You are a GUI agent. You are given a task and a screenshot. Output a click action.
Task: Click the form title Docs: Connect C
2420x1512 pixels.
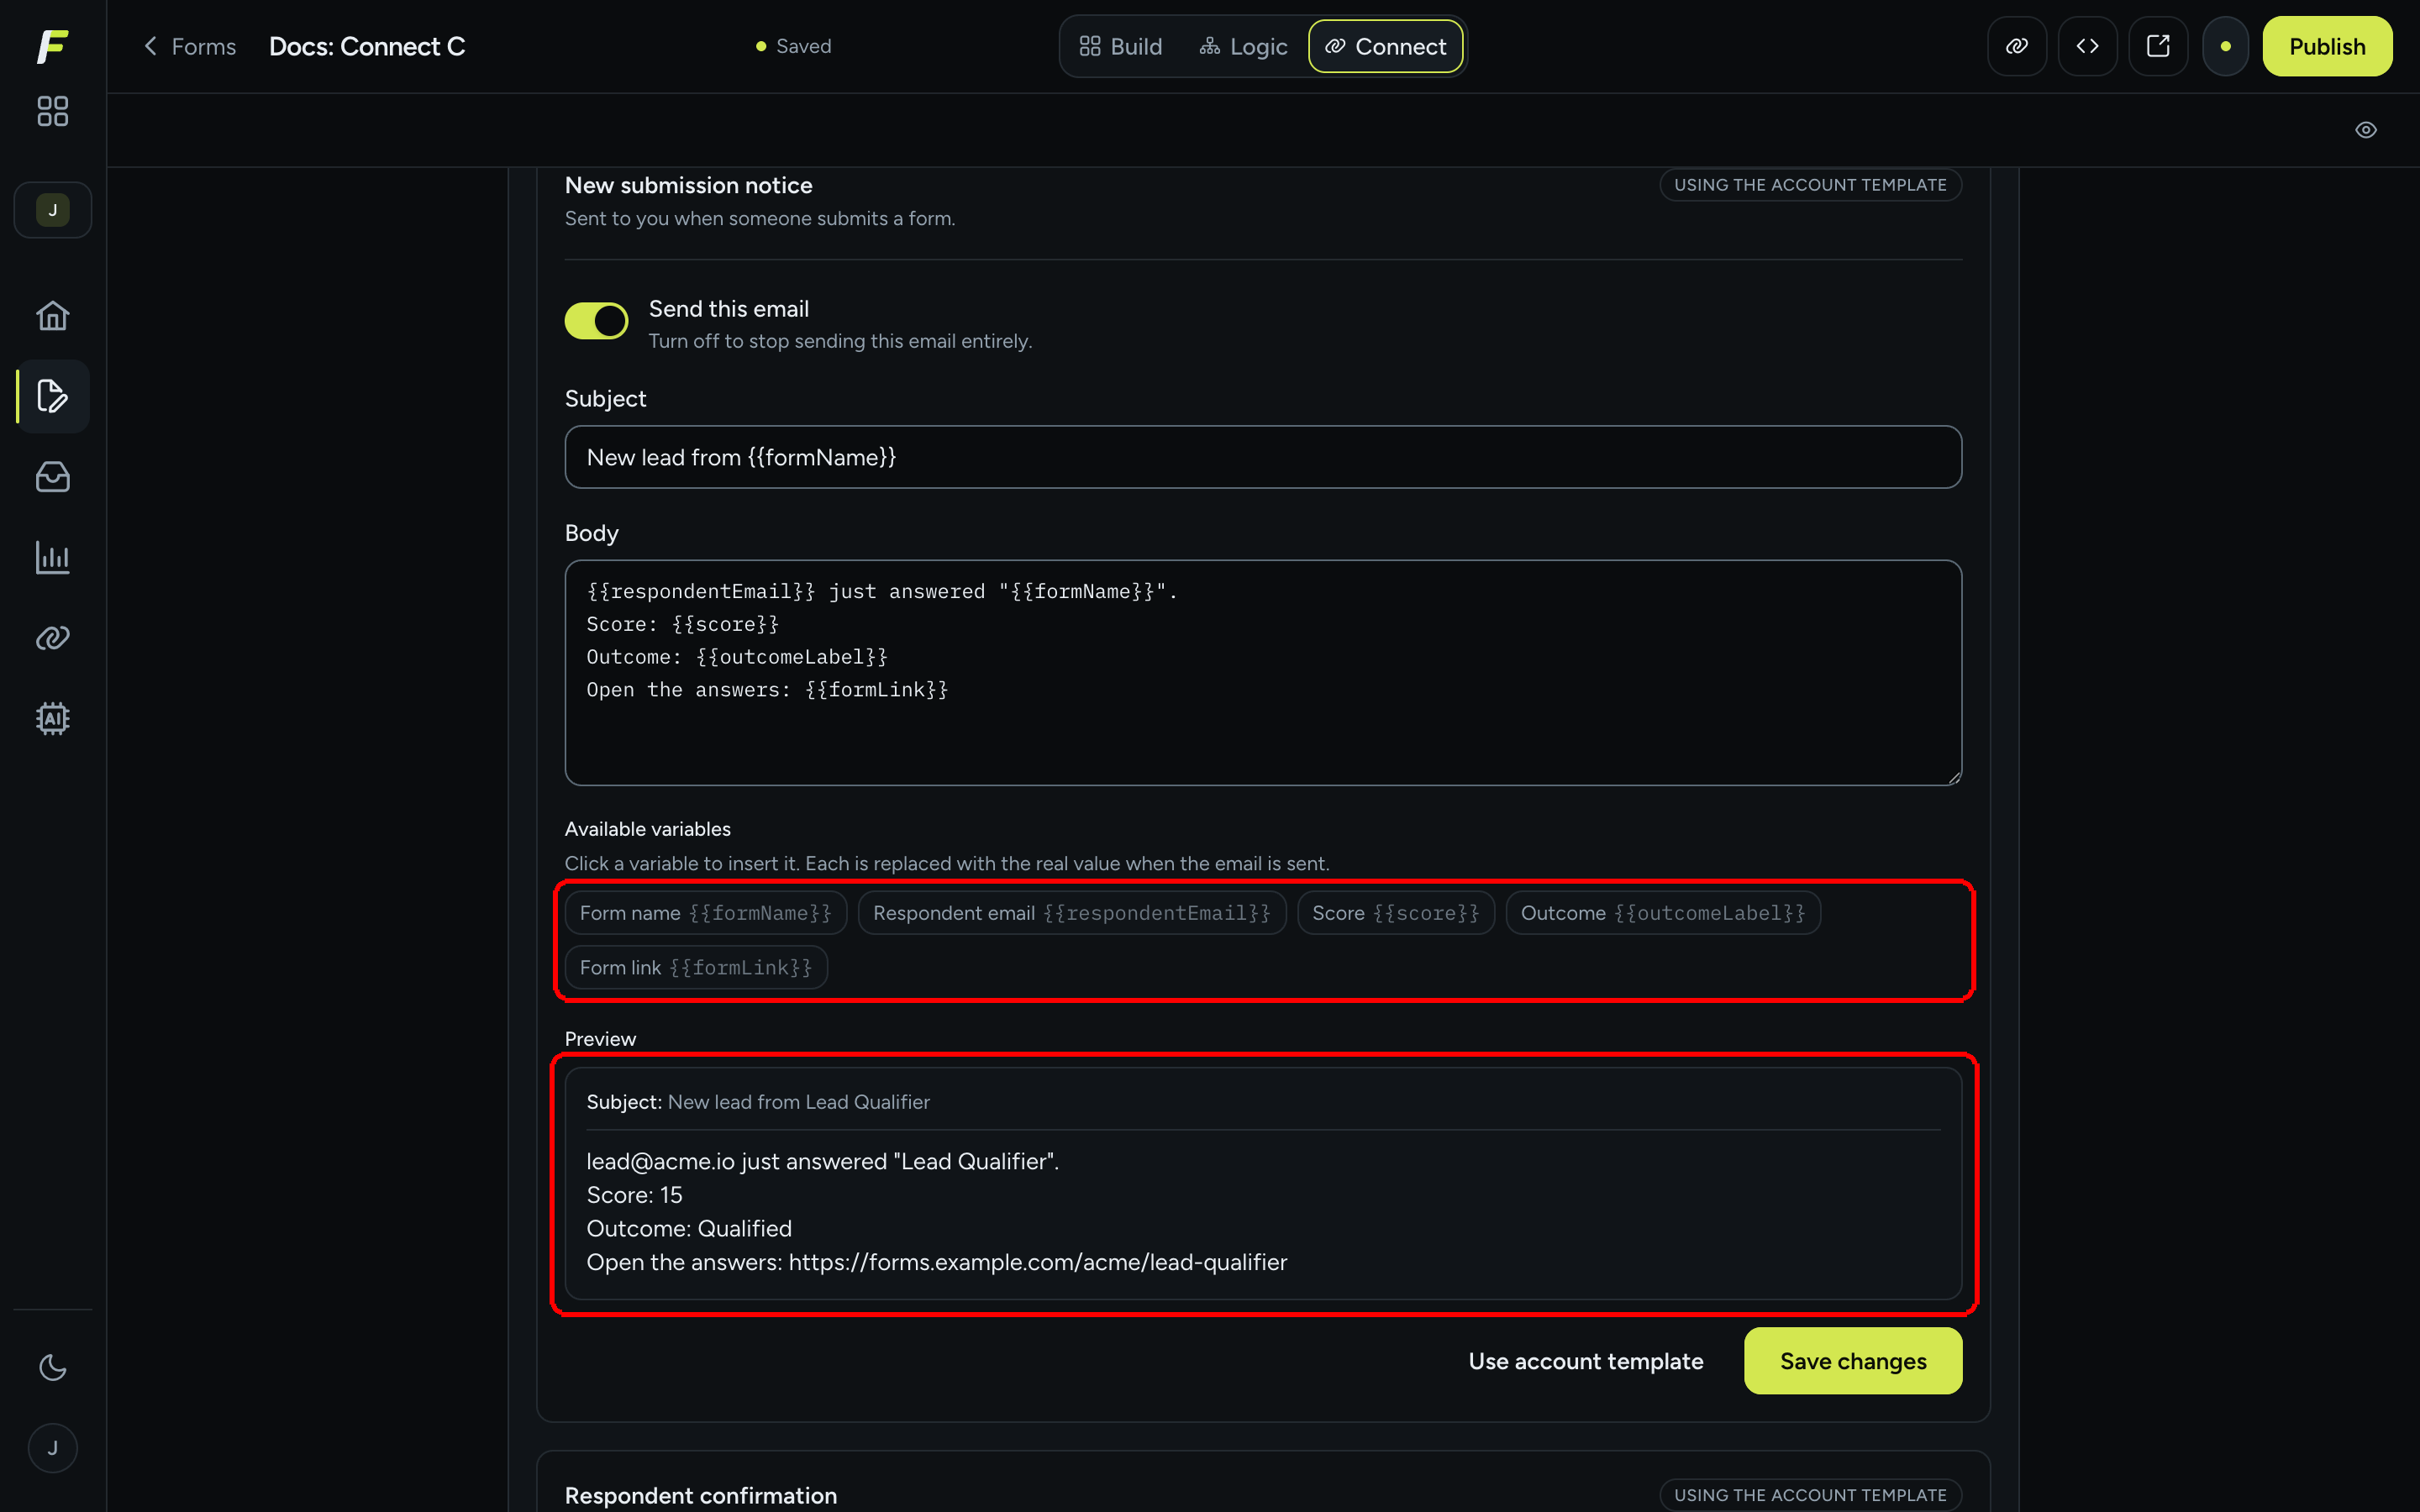click(x=367, y=46)
